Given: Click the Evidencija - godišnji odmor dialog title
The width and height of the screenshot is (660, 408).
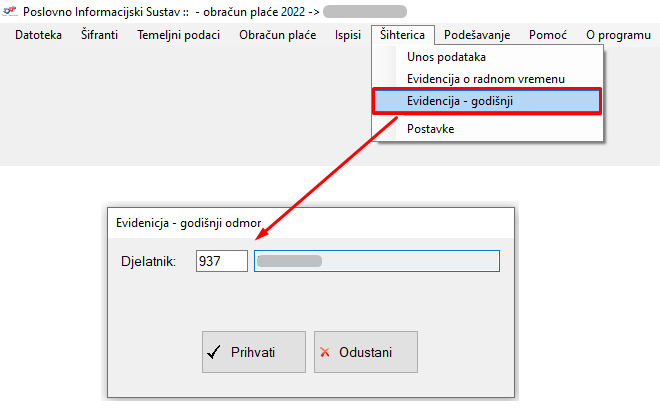Looking at the screenshot, I should pos(196,223).
